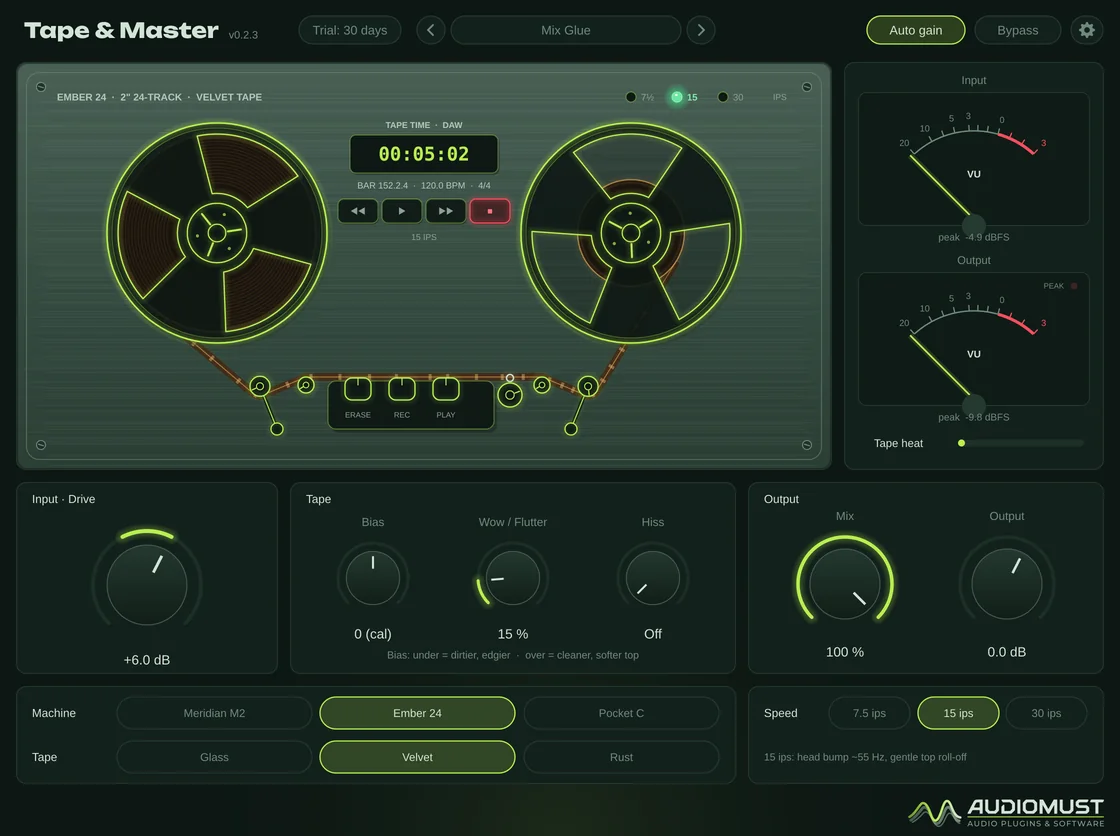Click the Bias knob
The image size is (1120, 836).
(373, 577)
